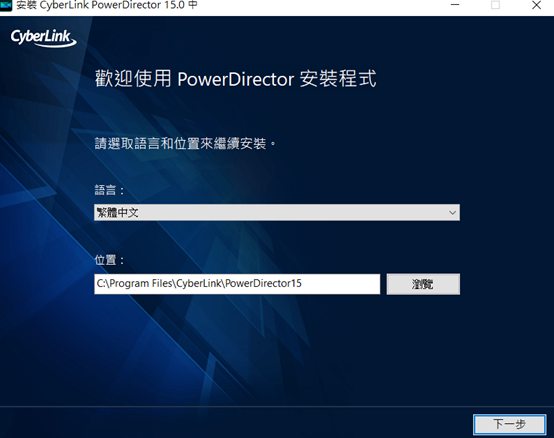Image resolution: width=554 pixels, height=438 pixels.
Task: Click the PowerDirector installer icon in title bar
Action: click(6, 5)
